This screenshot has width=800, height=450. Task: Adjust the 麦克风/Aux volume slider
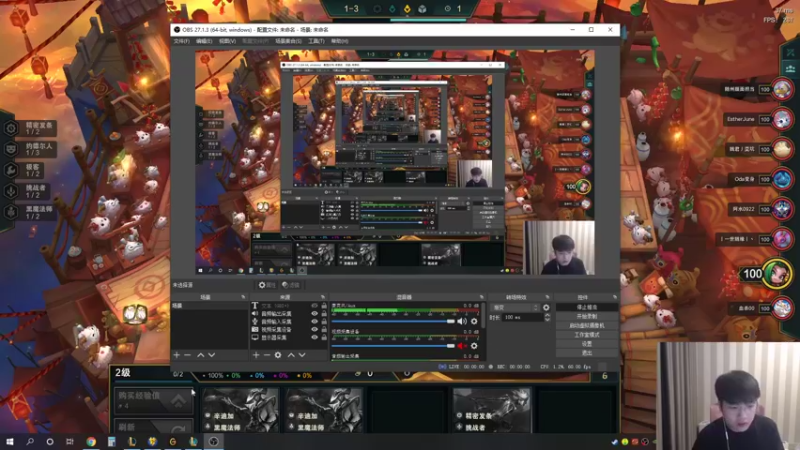tap(393, 321)
